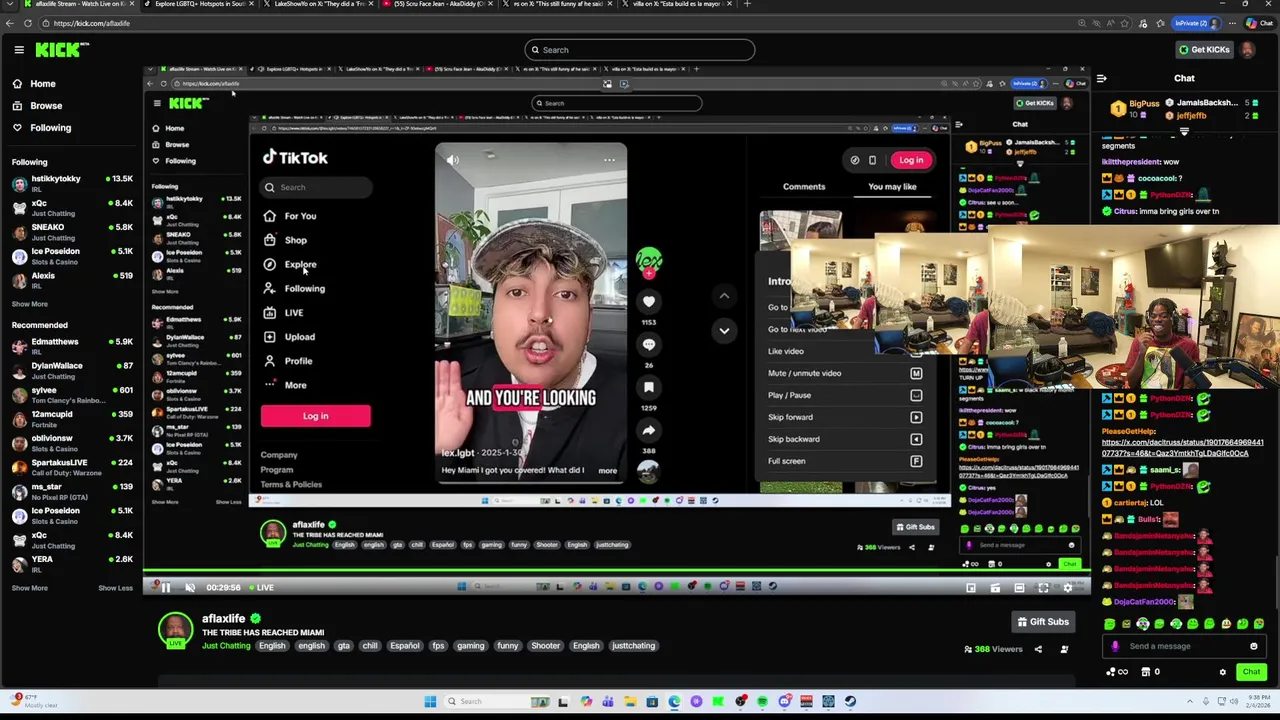This screenshot has height=720, width=1280.
Task: Open DylanWallace in Recommended list
Action: click(x=72, y=370)
